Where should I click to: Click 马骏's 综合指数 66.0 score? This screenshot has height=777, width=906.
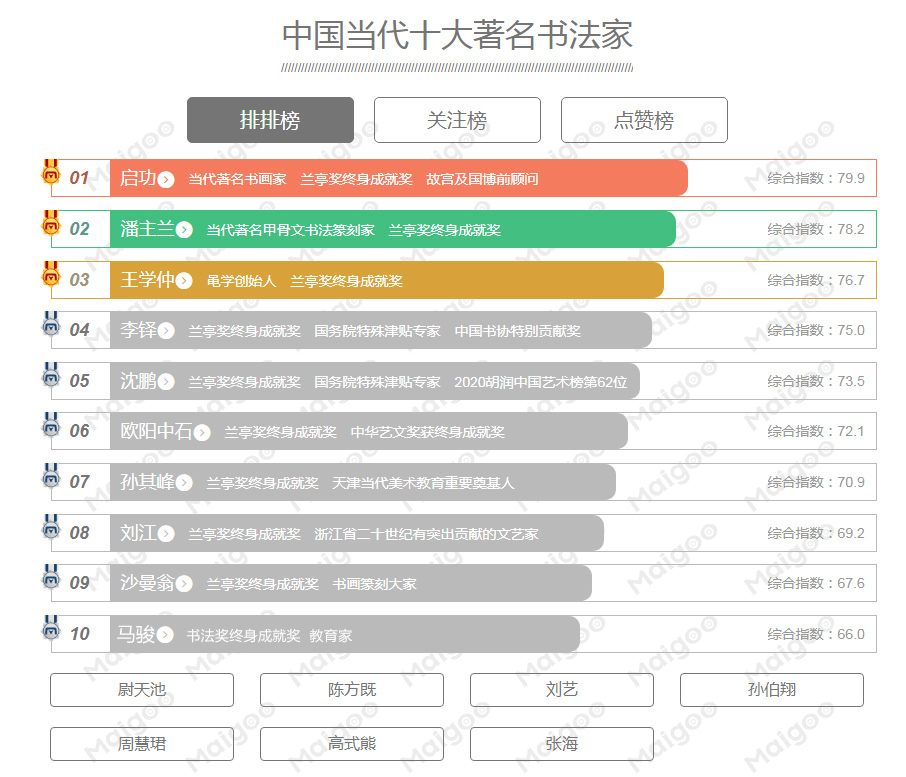(816, 634)
